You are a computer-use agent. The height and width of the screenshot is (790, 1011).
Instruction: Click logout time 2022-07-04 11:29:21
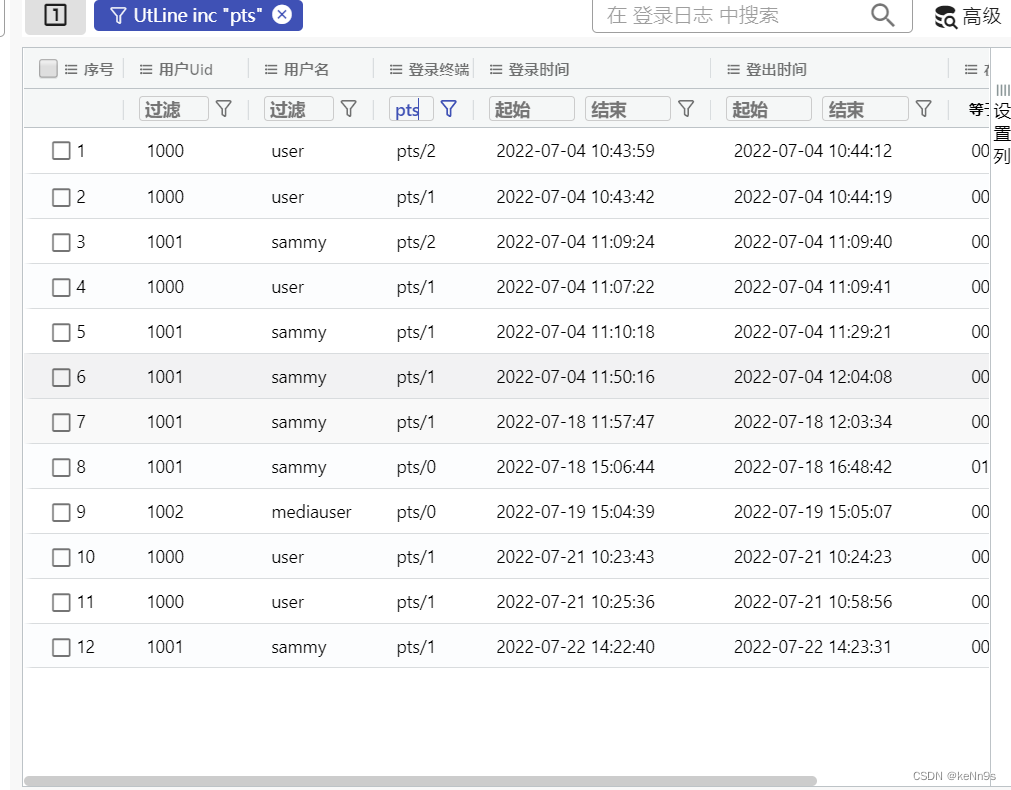click(812, 332)
